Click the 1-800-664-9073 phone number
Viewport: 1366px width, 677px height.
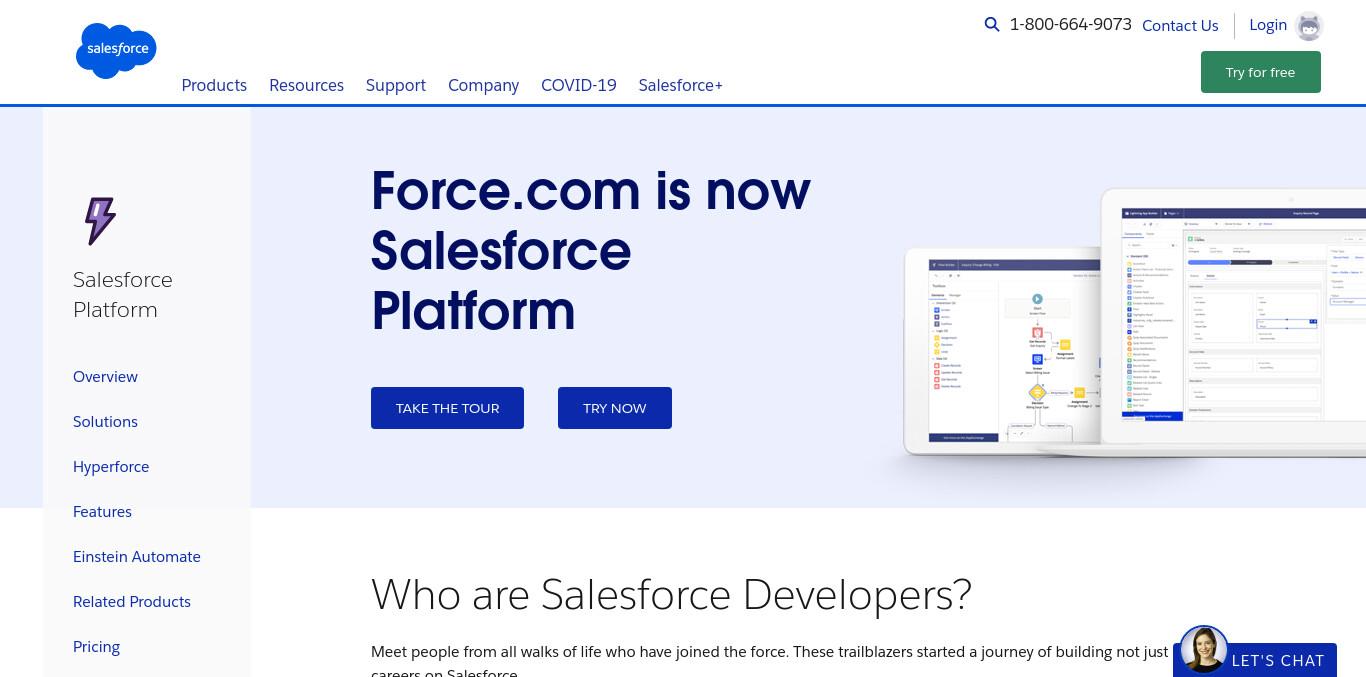[1071, 25]
